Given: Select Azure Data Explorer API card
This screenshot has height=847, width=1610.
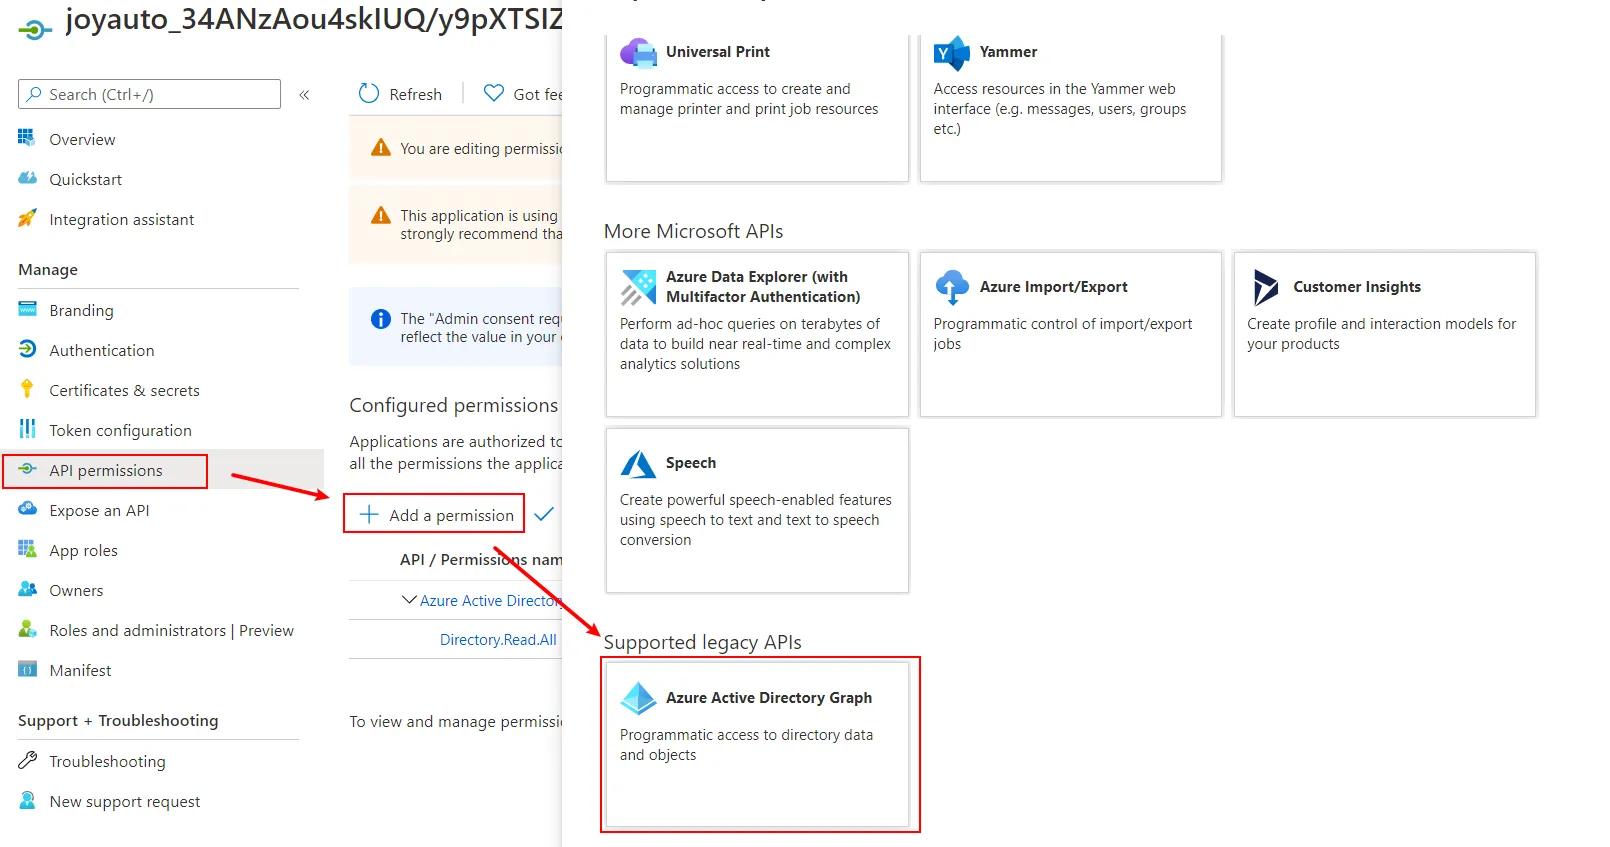Looking at the screenshot, I should (757, 334).
